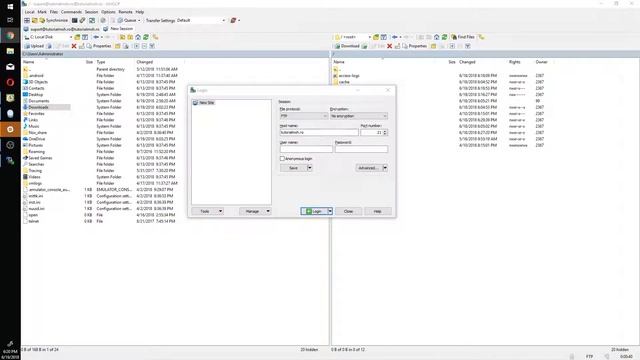Click the local panel green Refresh icon
Screen dimensions: 640x360
146,37
